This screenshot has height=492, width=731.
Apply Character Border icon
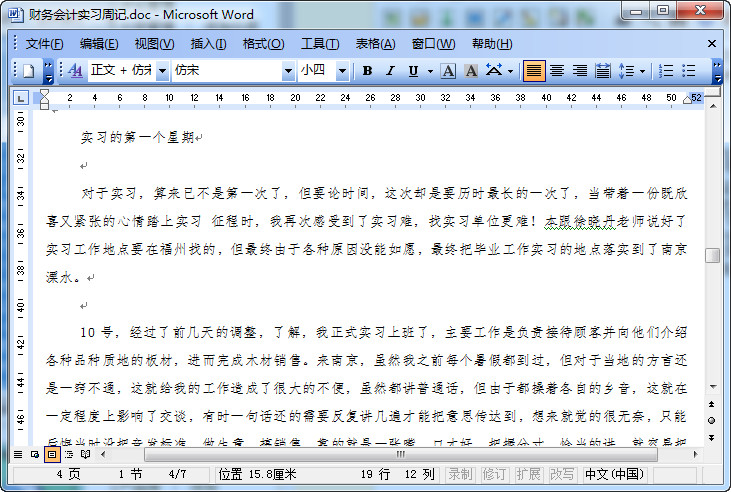(x=448, y=71)
